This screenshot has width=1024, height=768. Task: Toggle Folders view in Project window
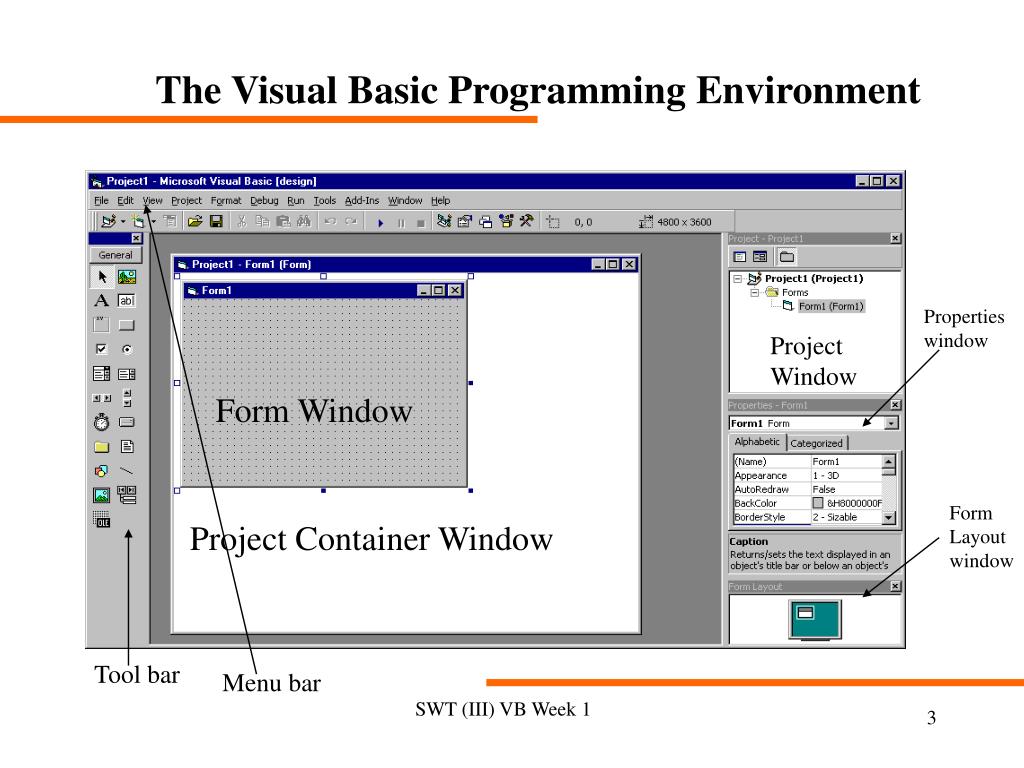tap(787, 257)
